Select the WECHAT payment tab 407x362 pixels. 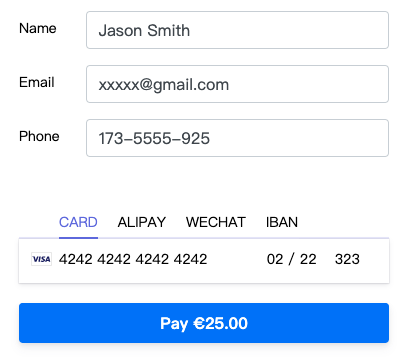tap(216, 222)
